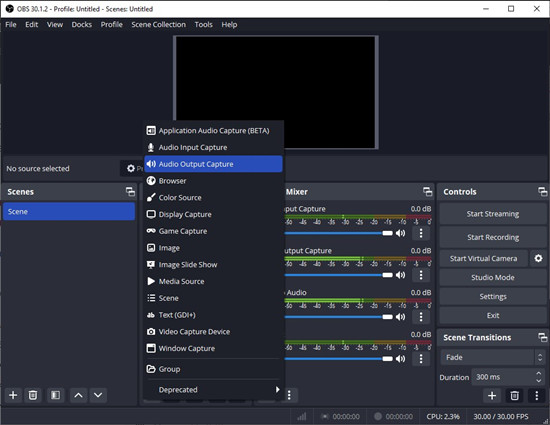Select Window Capture source
Viewport: 550px width, 425px height.
tap(213, 348)
